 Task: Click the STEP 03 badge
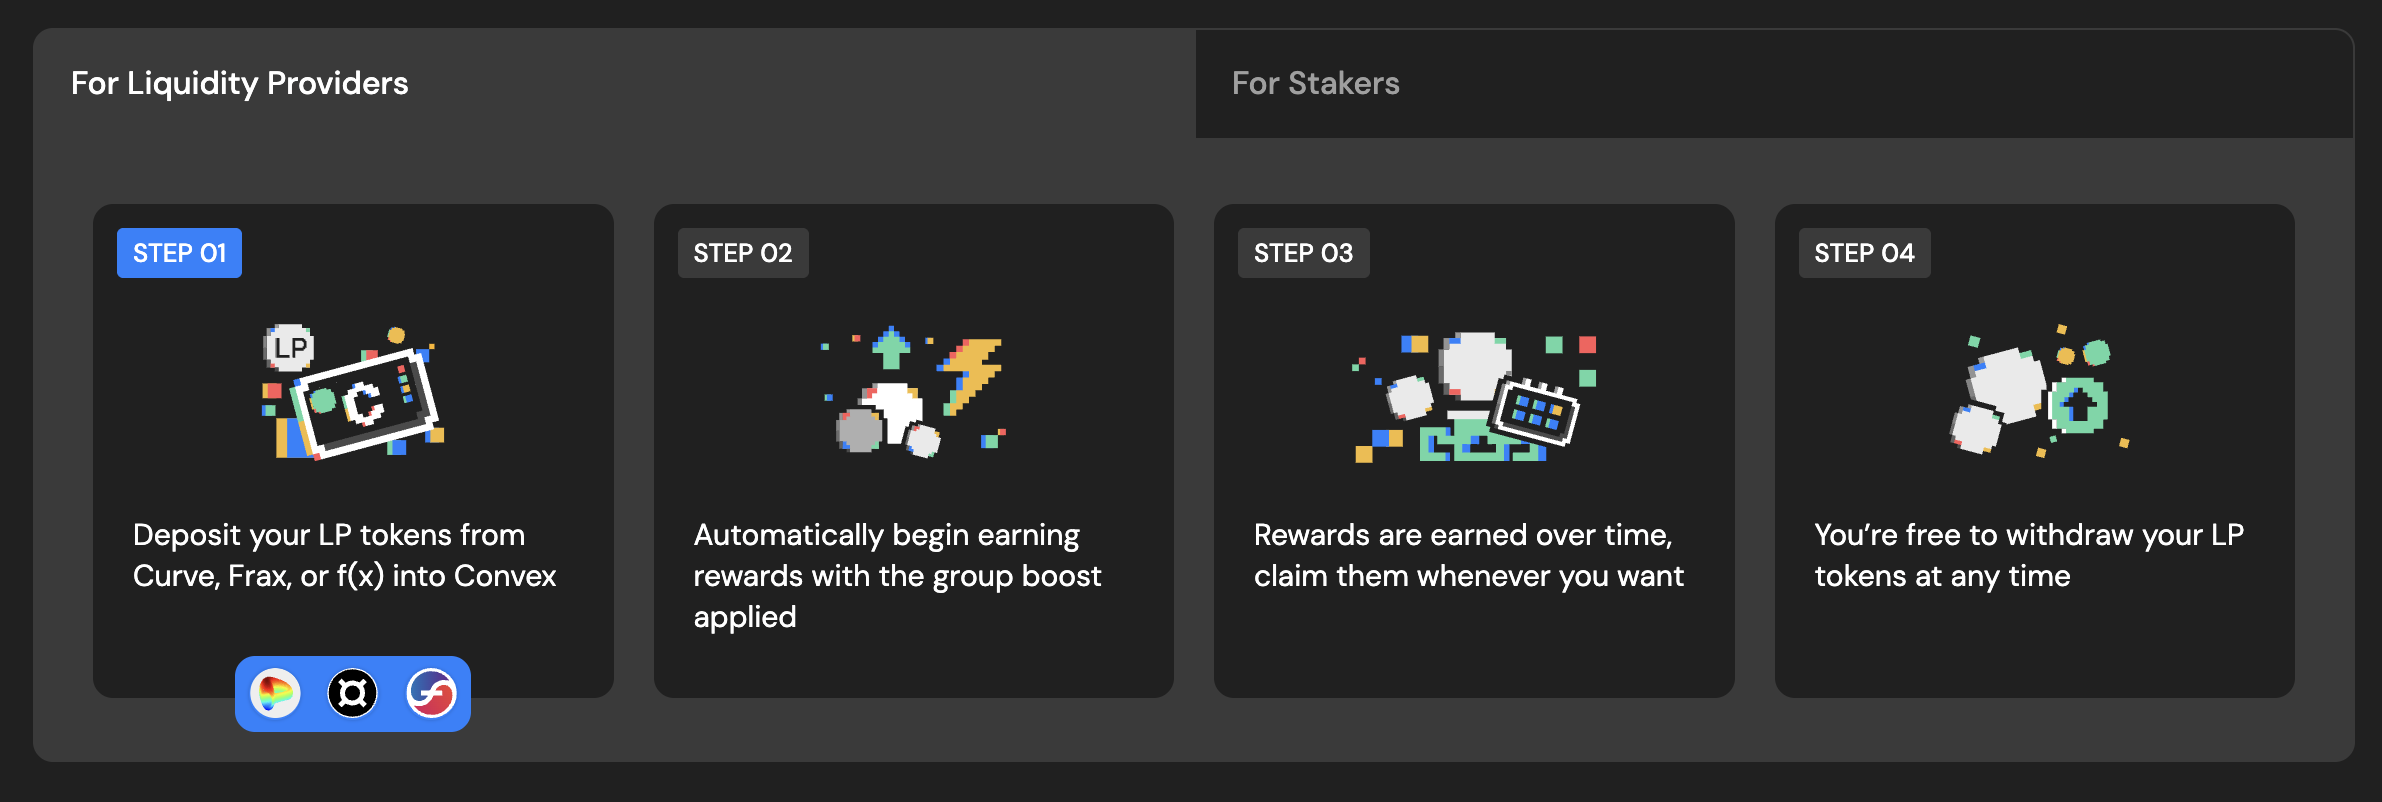pyautogui.click(x=1303, y=253)
